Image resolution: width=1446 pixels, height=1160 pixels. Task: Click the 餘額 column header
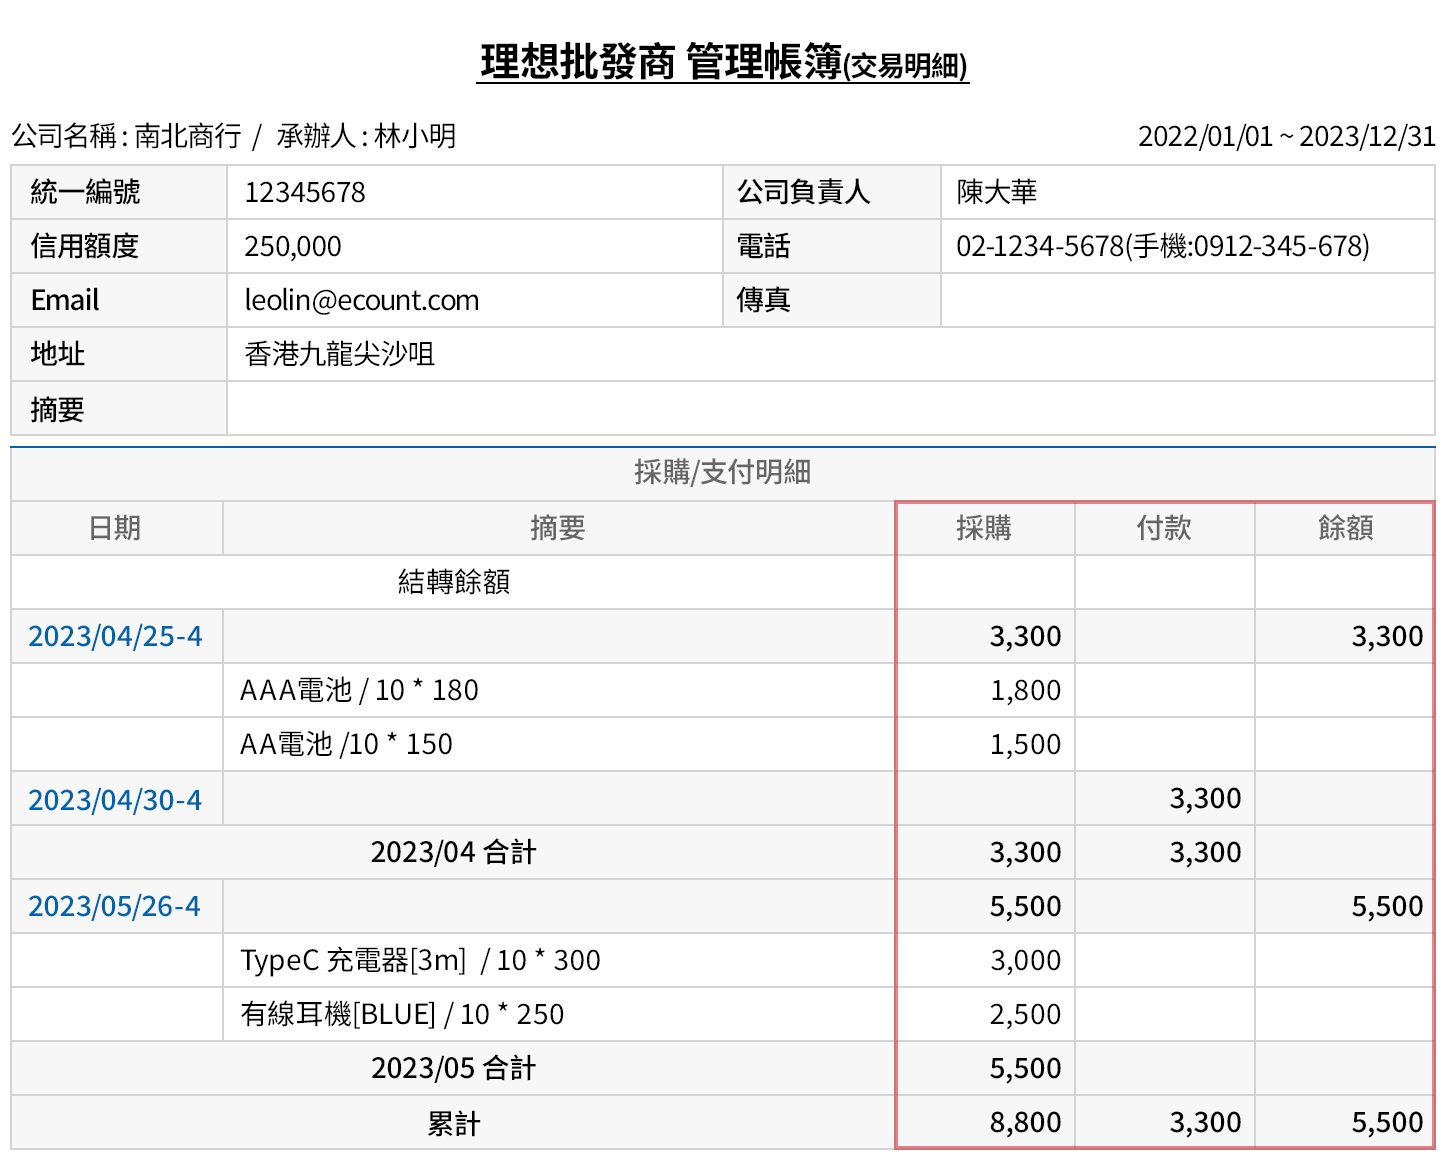[1345, 528]
